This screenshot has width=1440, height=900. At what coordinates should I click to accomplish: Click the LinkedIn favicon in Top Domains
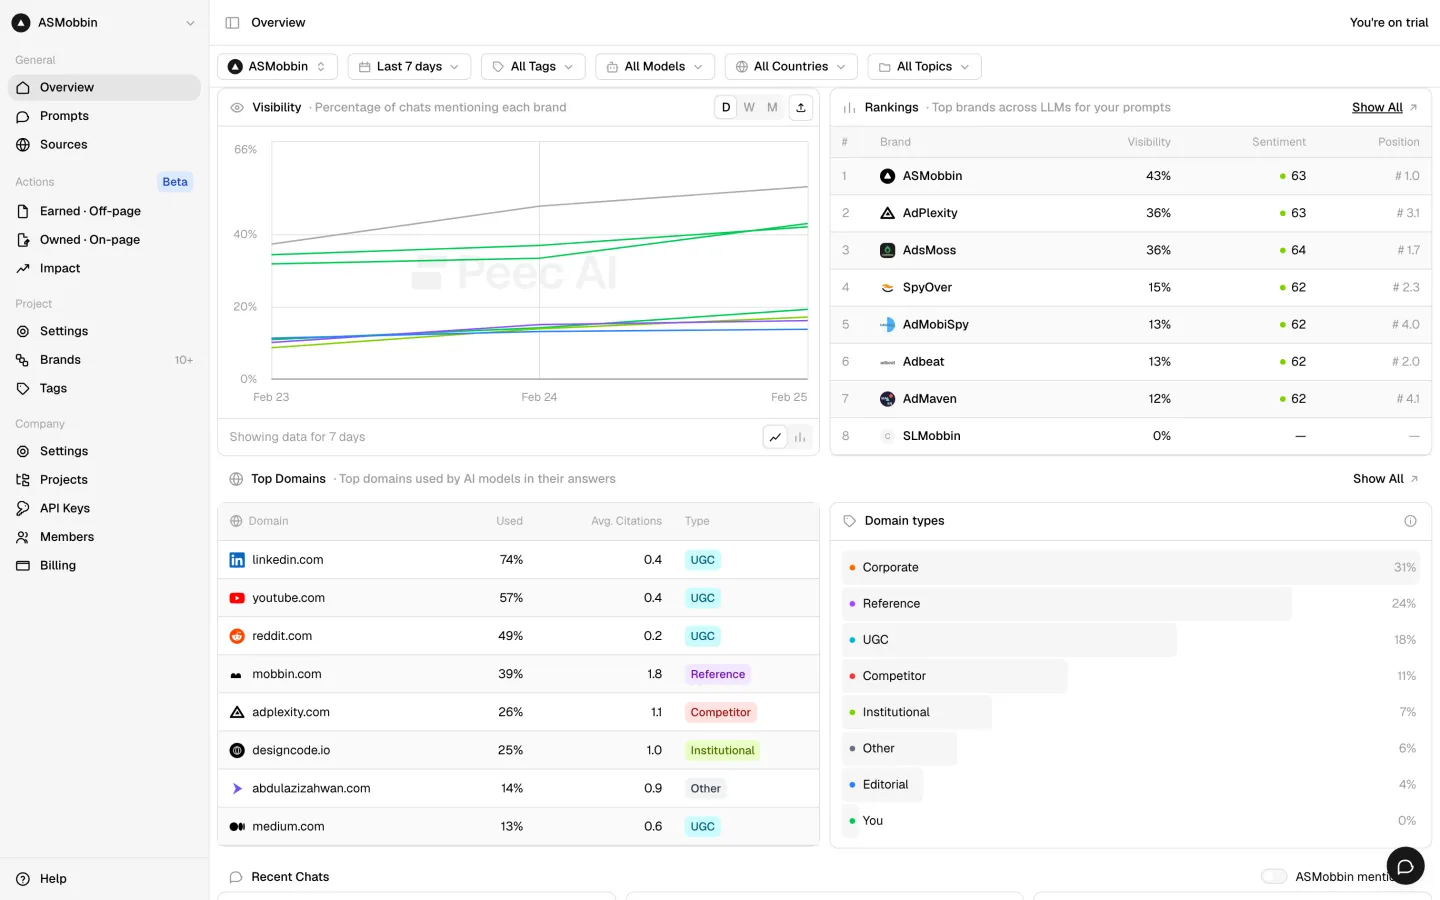click(x=237, y=560)
